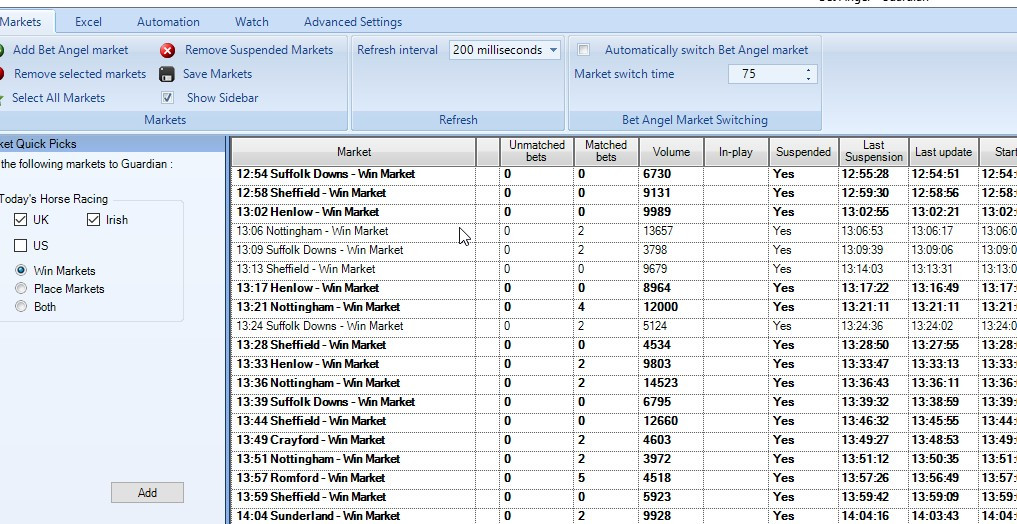The width and height of the screenshot is (1017, 524).
Task: Open the Automation tab
Action: pos(168,21)
